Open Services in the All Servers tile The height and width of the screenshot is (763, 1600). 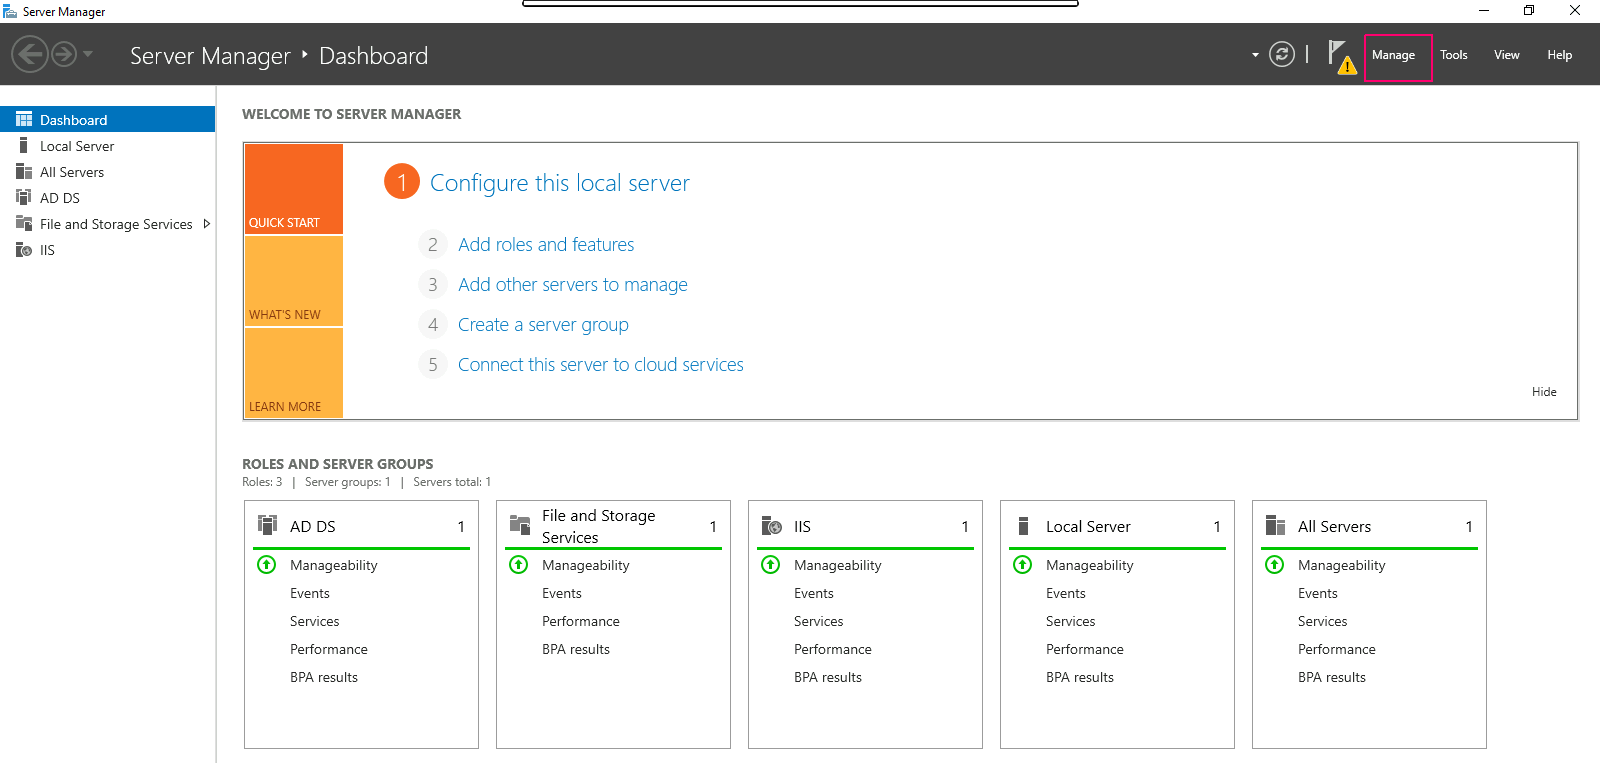click(1323, 621)
